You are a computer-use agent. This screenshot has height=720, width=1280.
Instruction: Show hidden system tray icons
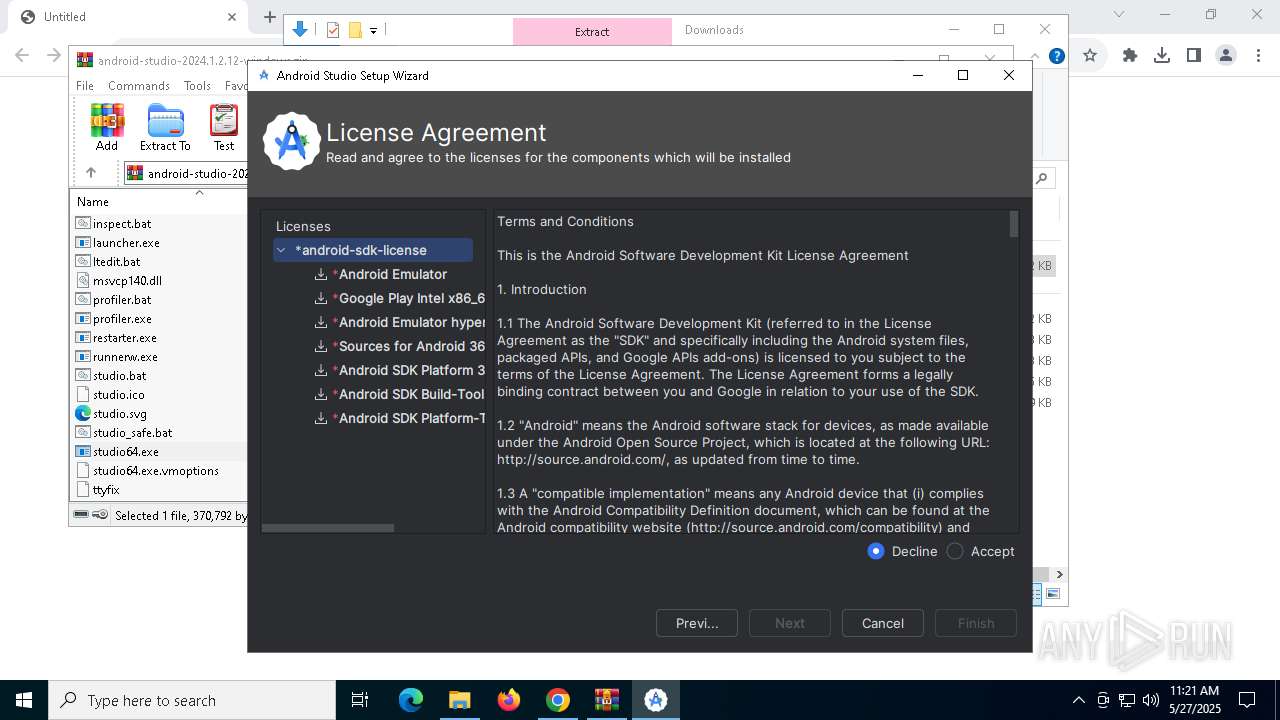(1078, 700)
